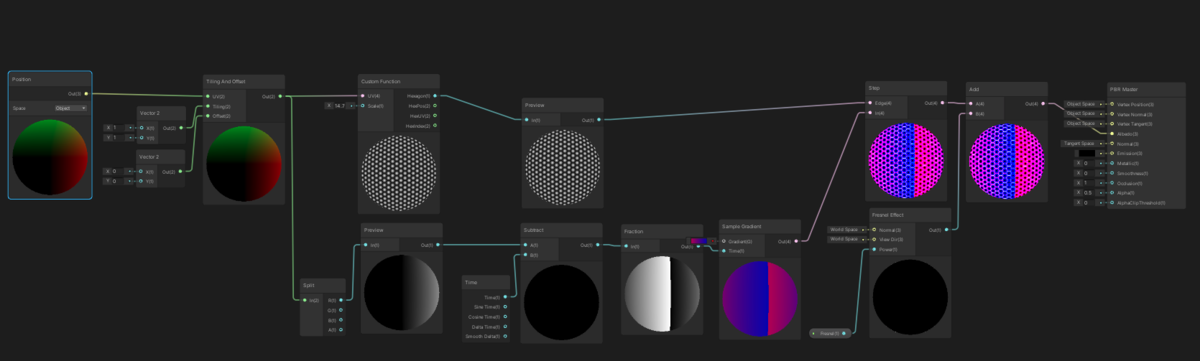1200x361 pixels.
Task: Click HexUV(2) output port on Custom Function
Action: [x=434, y=115]
